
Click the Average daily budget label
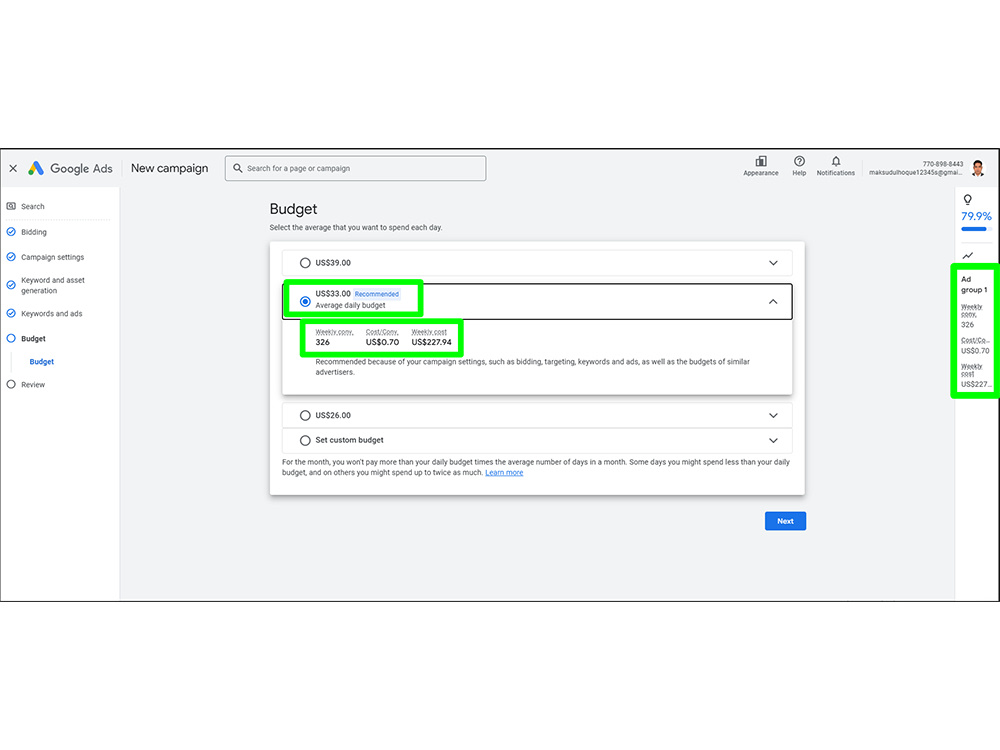pos(350,305)
